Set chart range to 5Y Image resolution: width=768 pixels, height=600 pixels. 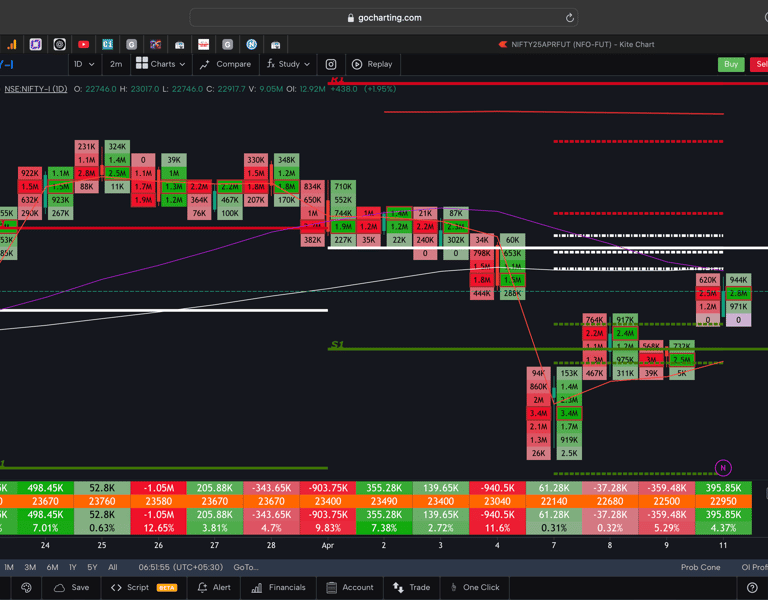coord(92,567)
